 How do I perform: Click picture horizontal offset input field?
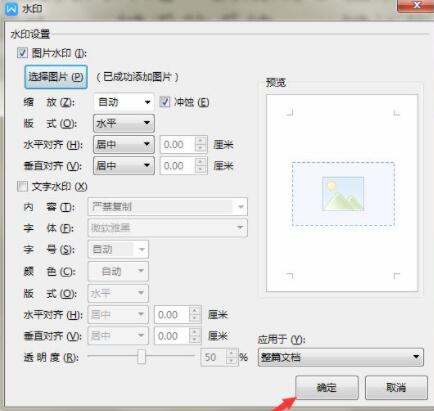(x=177, y=145)
